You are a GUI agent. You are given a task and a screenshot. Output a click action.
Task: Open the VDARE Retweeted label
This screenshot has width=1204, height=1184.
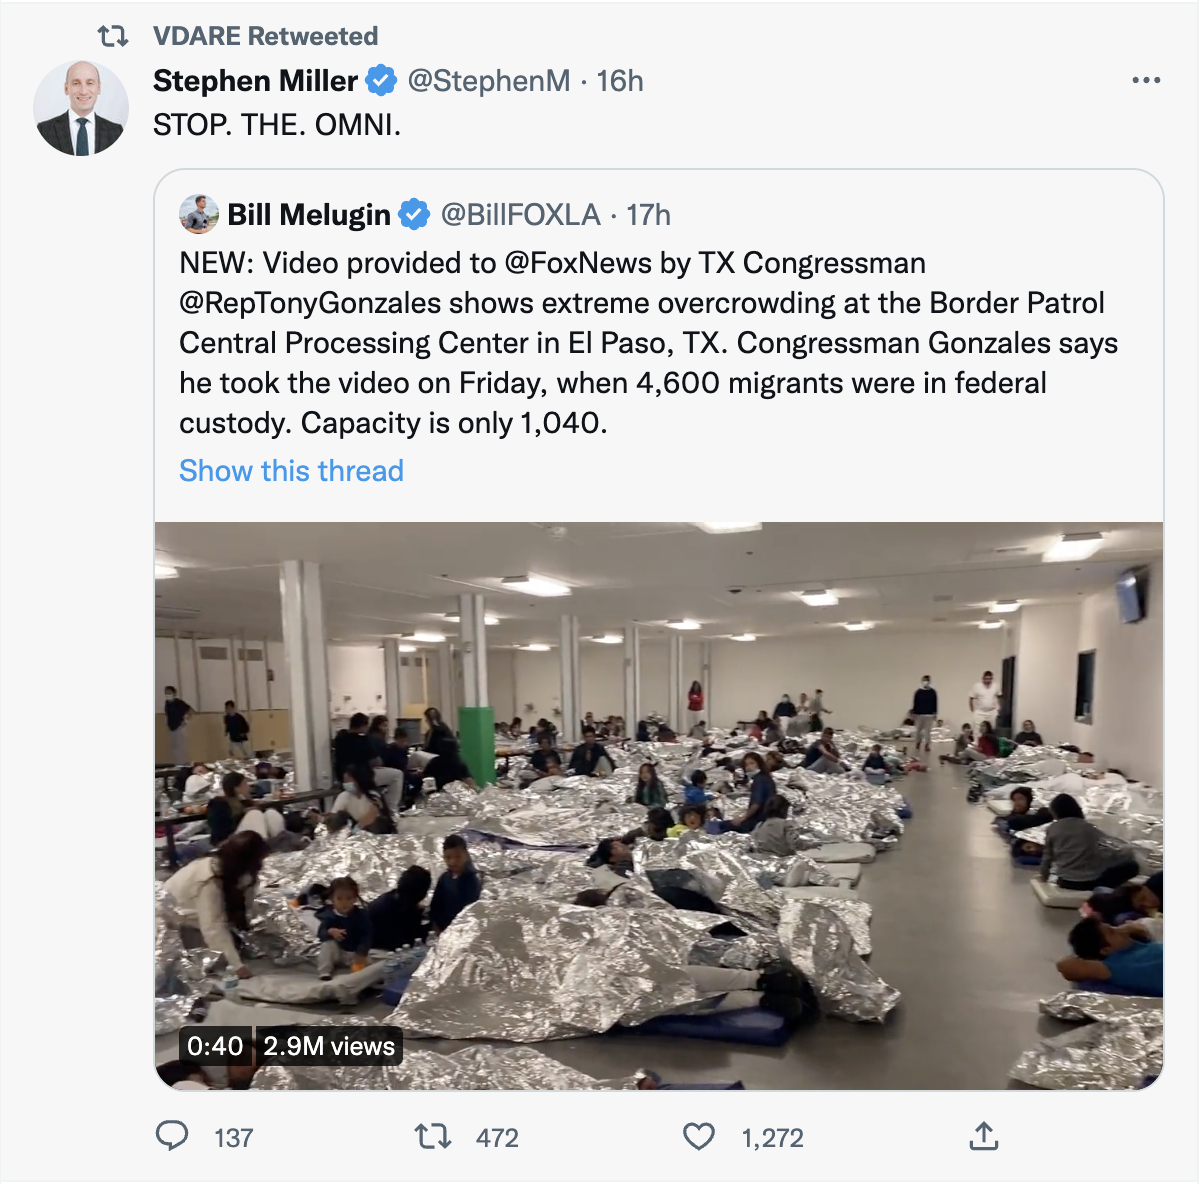point(265,37)
